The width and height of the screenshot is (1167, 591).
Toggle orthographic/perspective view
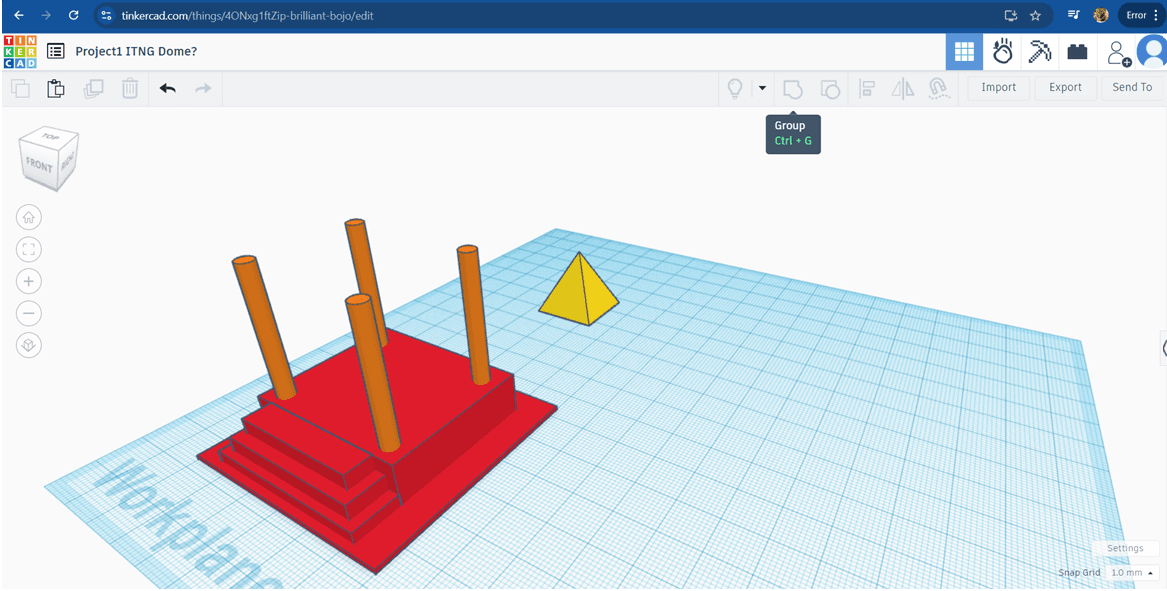point(29,345)
